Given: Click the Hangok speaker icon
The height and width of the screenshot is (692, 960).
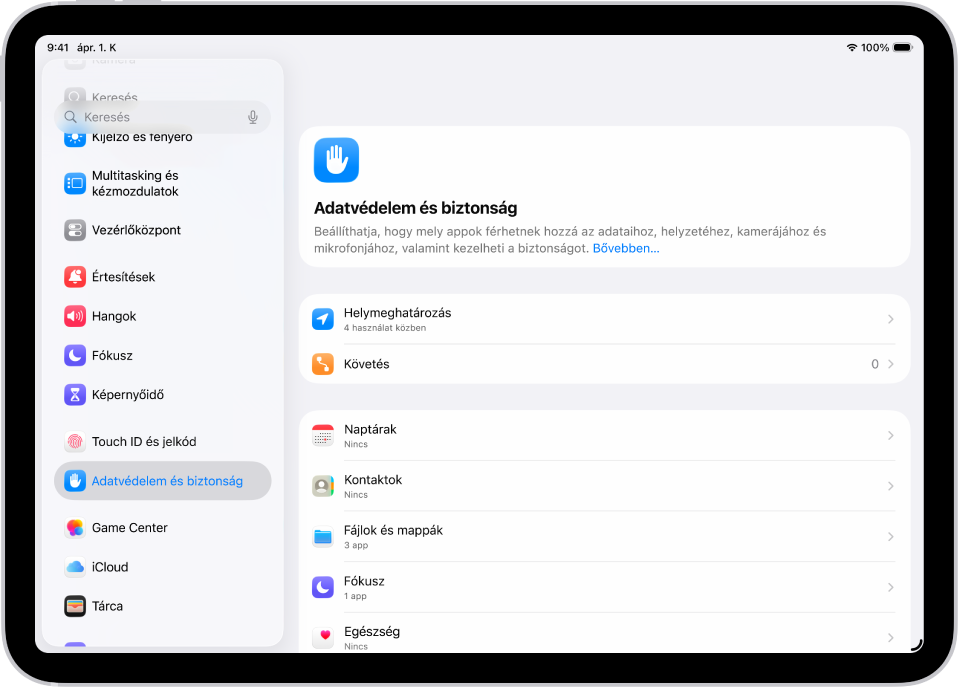Looking at the screenshot, I should click(75, 317).
